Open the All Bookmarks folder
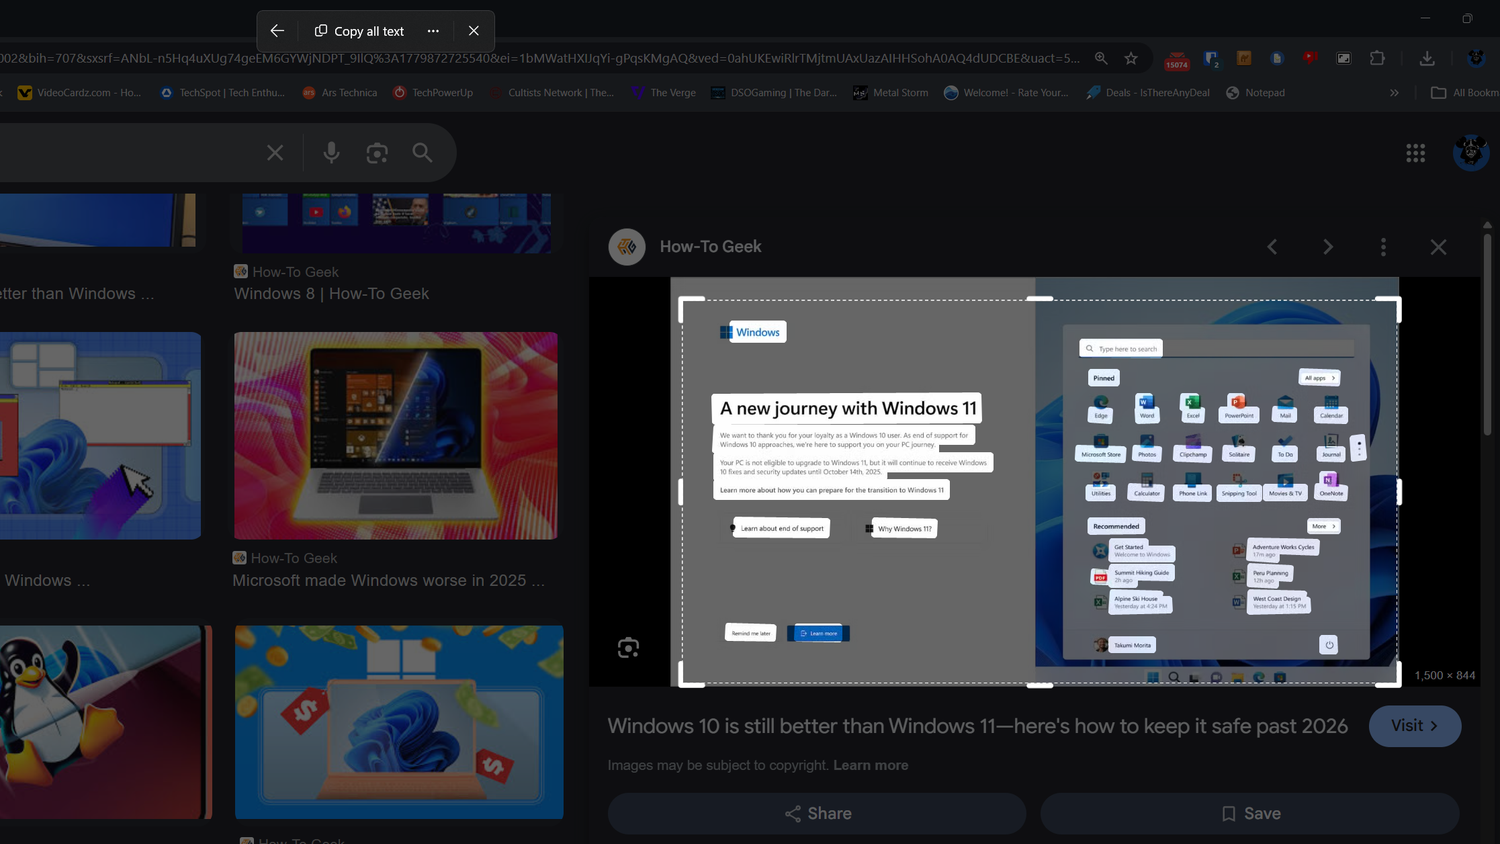This screenshot has height=844, width=1500. coord(1465,92)
